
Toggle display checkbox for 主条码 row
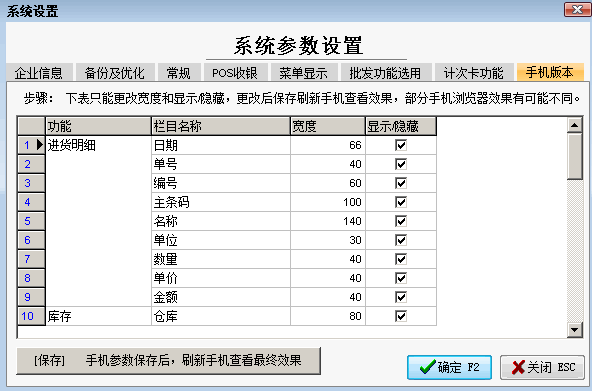tap(401, 202)
